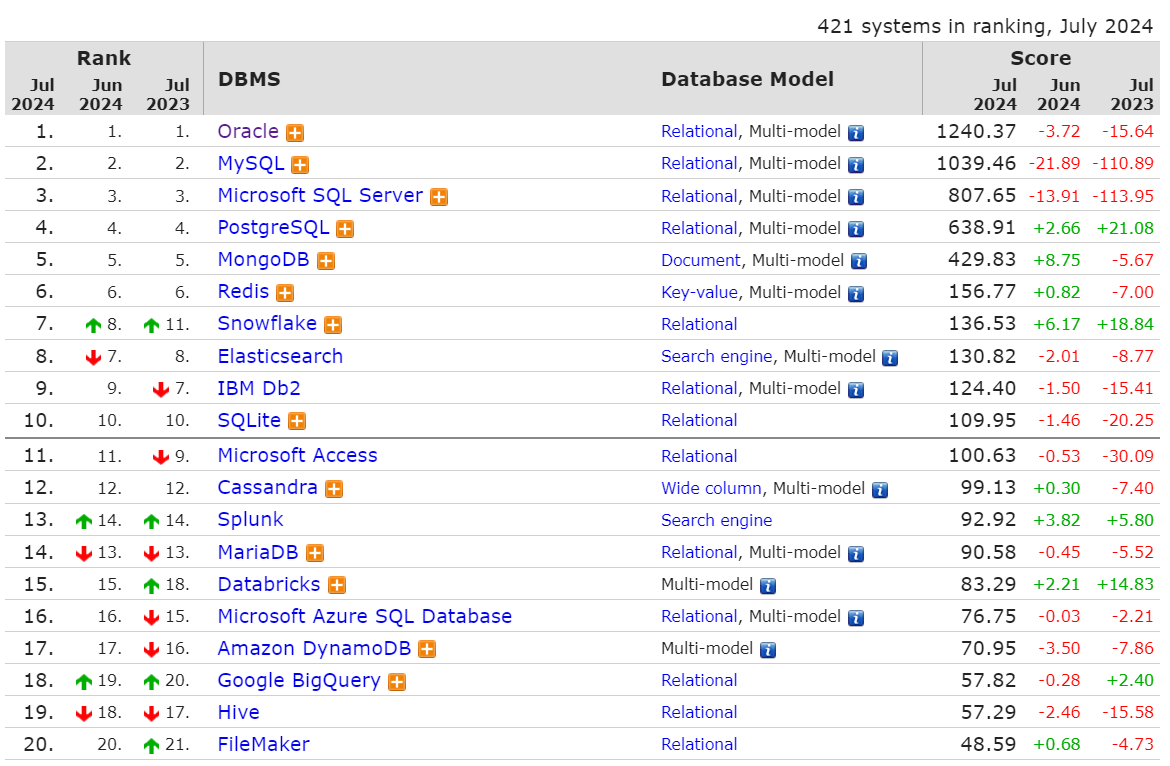
Task: Open the Redis database page link
Action: (243, 292)
